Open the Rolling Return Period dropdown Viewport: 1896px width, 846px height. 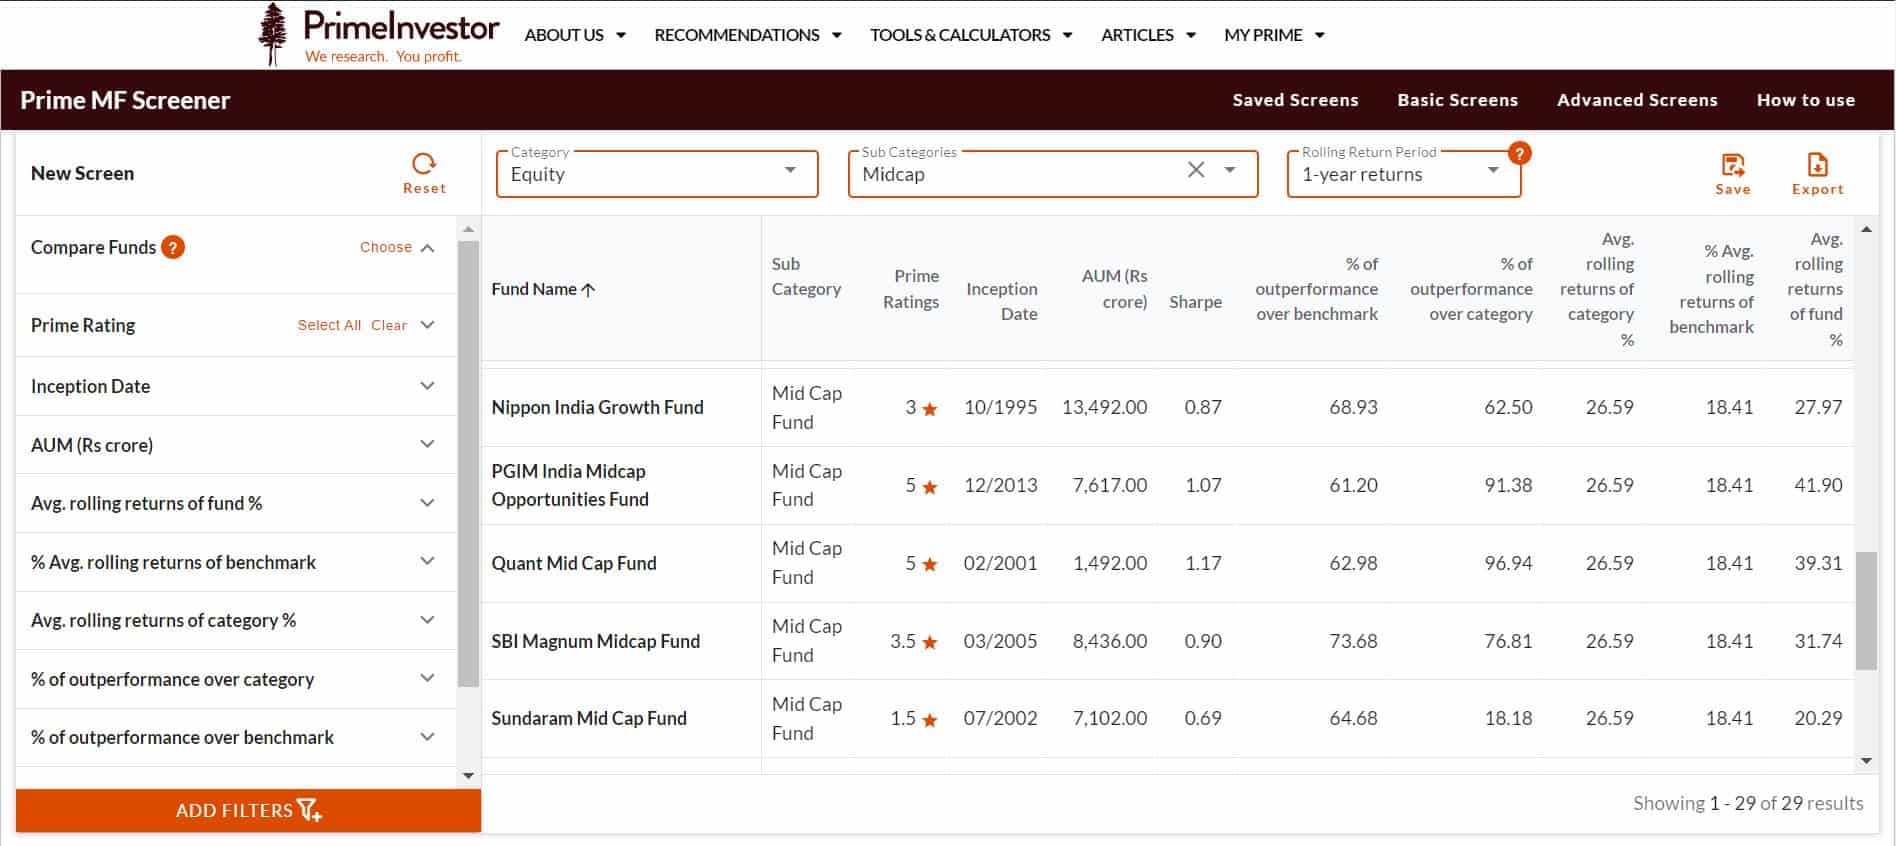pyautogui.click(x=1404, y=174)
